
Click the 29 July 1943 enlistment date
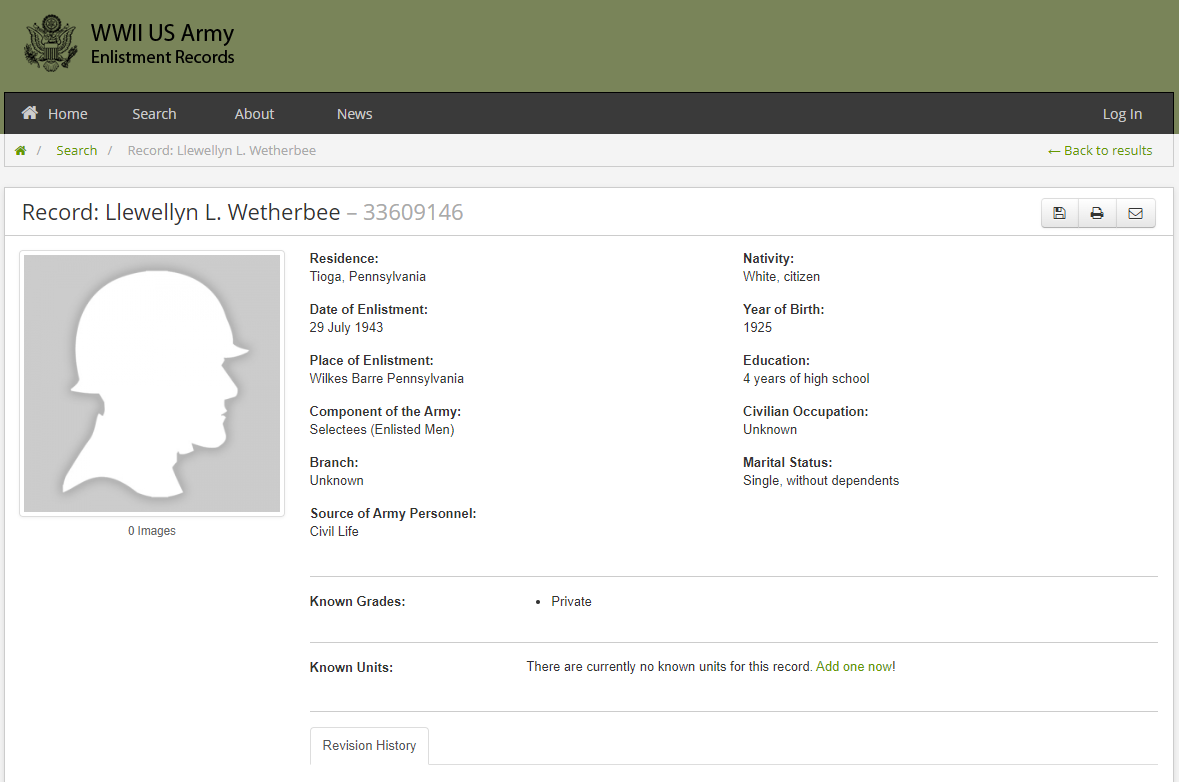tap(347, 328)
